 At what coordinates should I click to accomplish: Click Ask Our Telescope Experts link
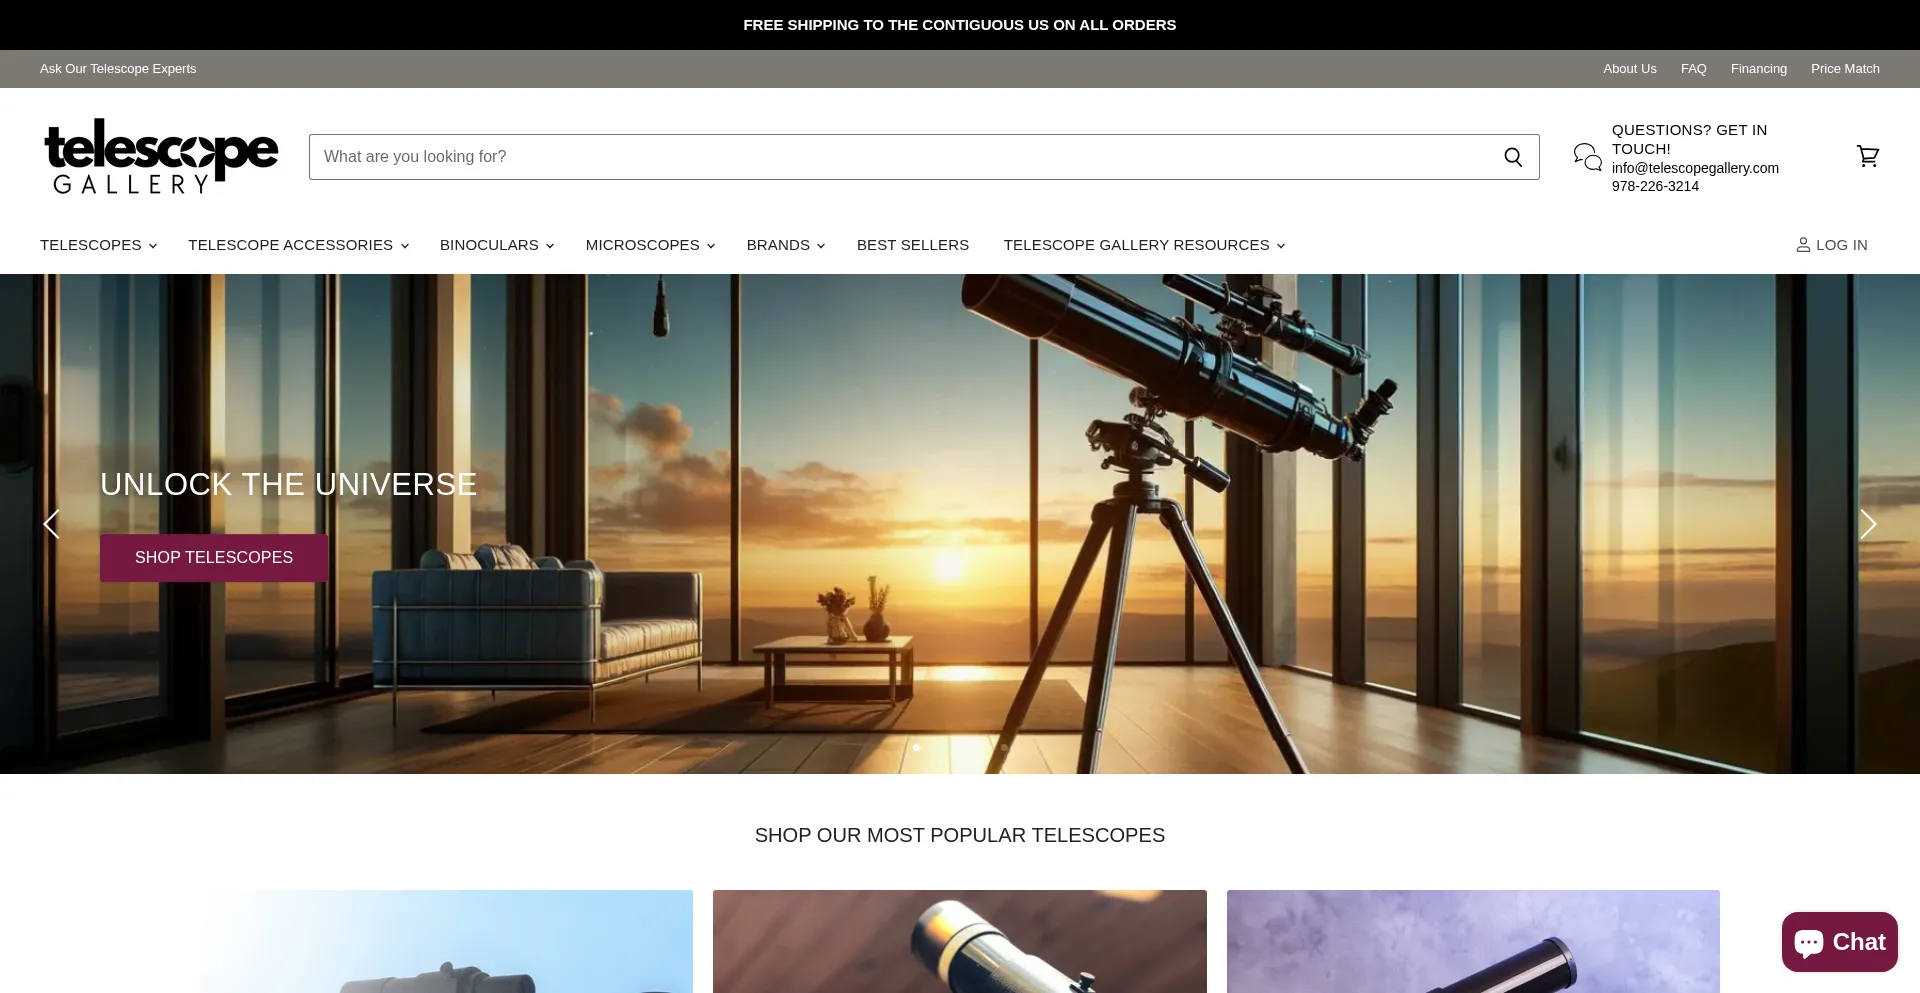pos(118,69)
